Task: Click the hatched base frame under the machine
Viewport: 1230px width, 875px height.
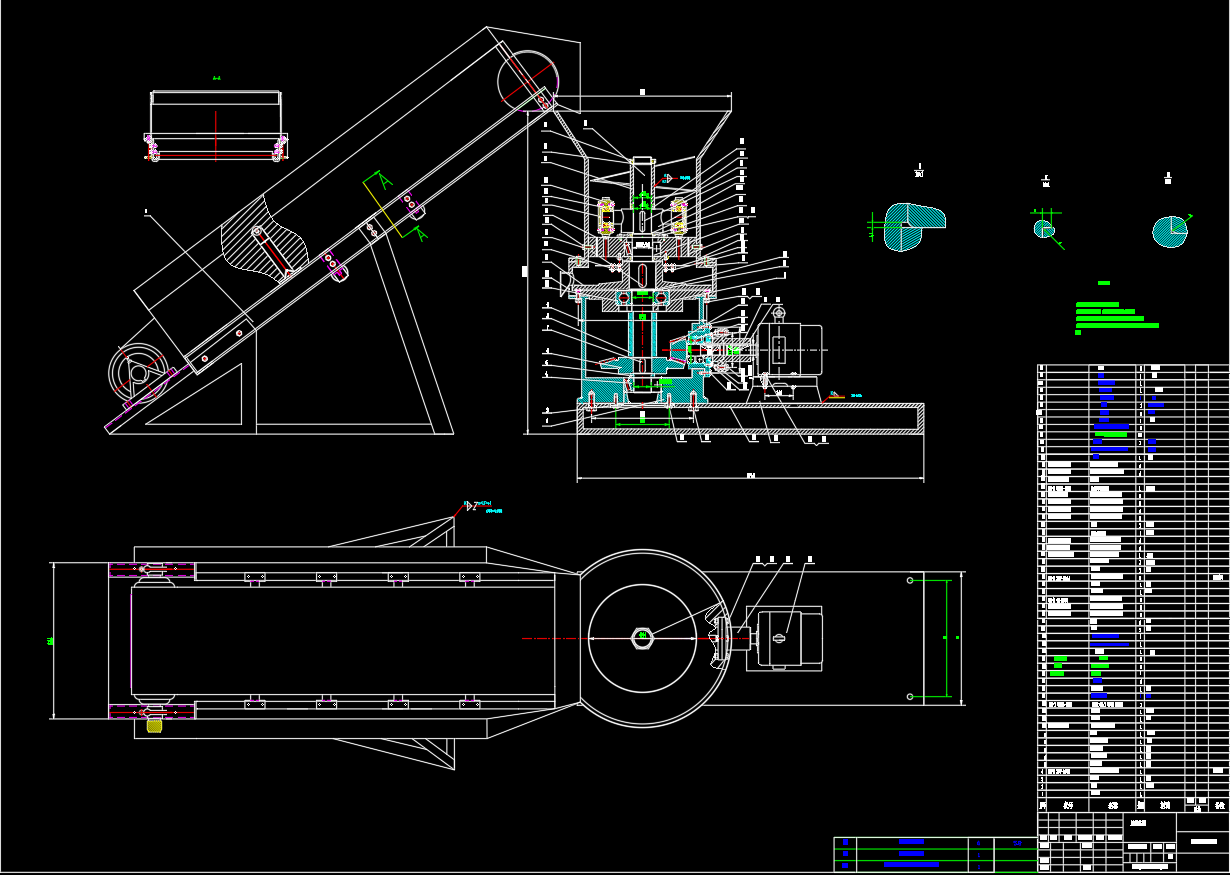Action: point(750,418)
